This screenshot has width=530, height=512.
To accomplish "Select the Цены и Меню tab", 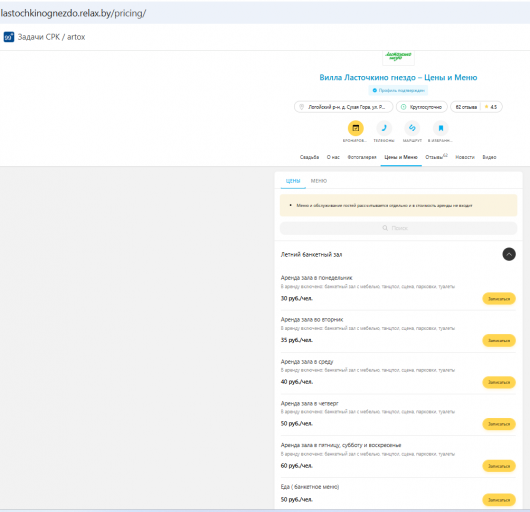I will tap(401, 157).
